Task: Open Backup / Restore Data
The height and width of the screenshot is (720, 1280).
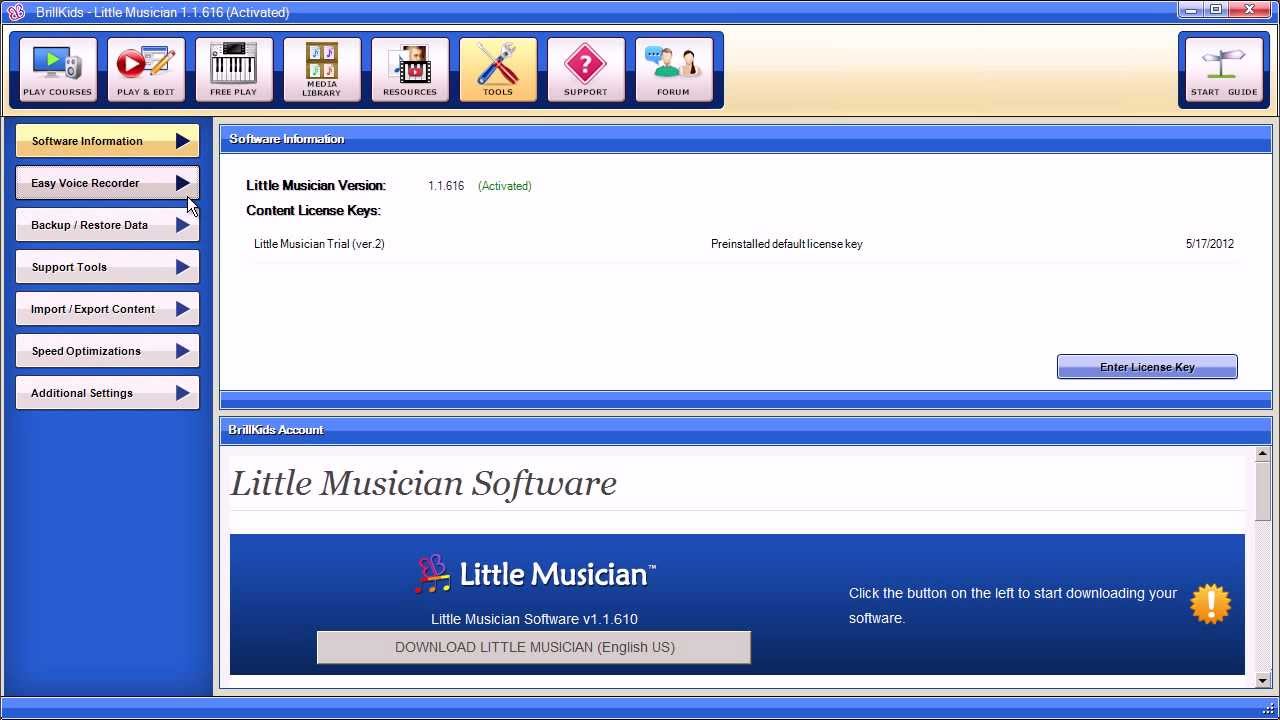Action: 107,225
